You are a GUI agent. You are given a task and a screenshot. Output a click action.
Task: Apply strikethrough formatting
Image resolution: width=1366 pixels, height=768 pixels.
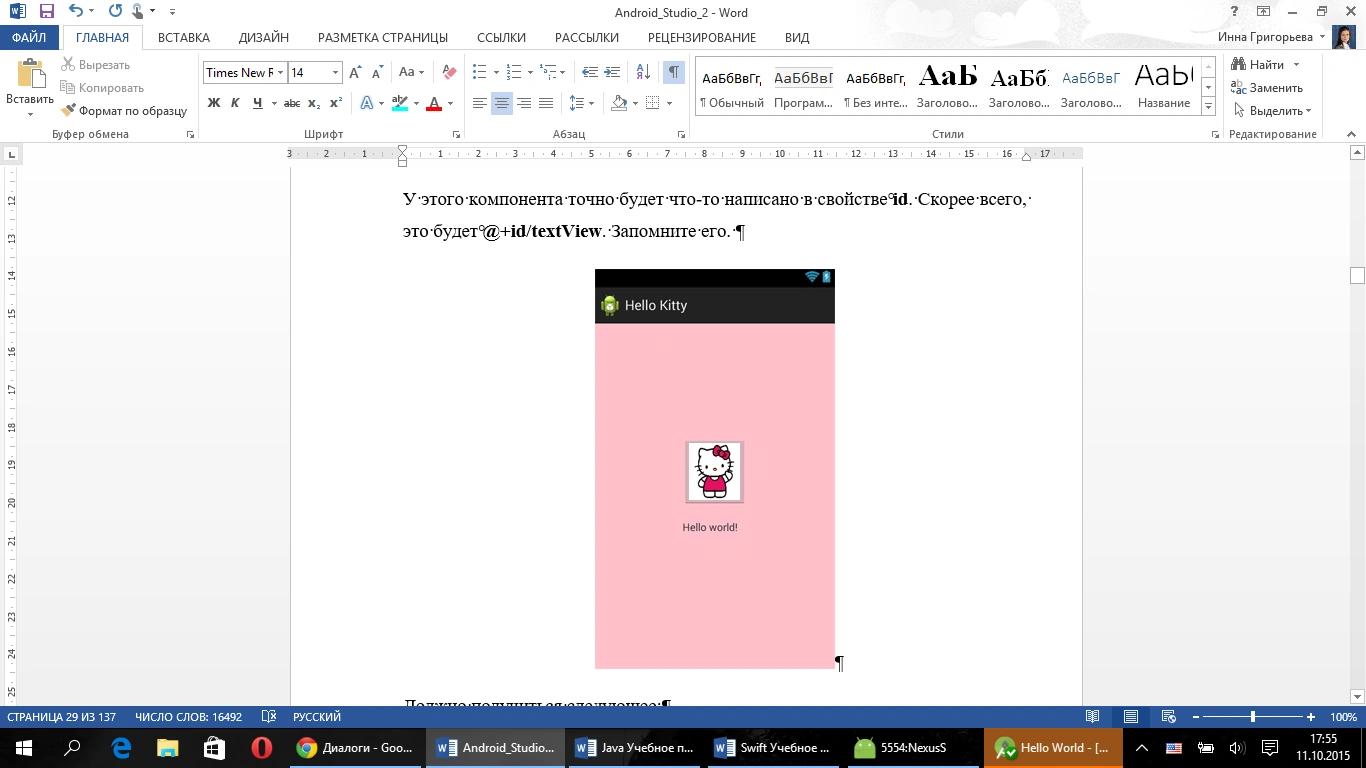click(291, 103)
